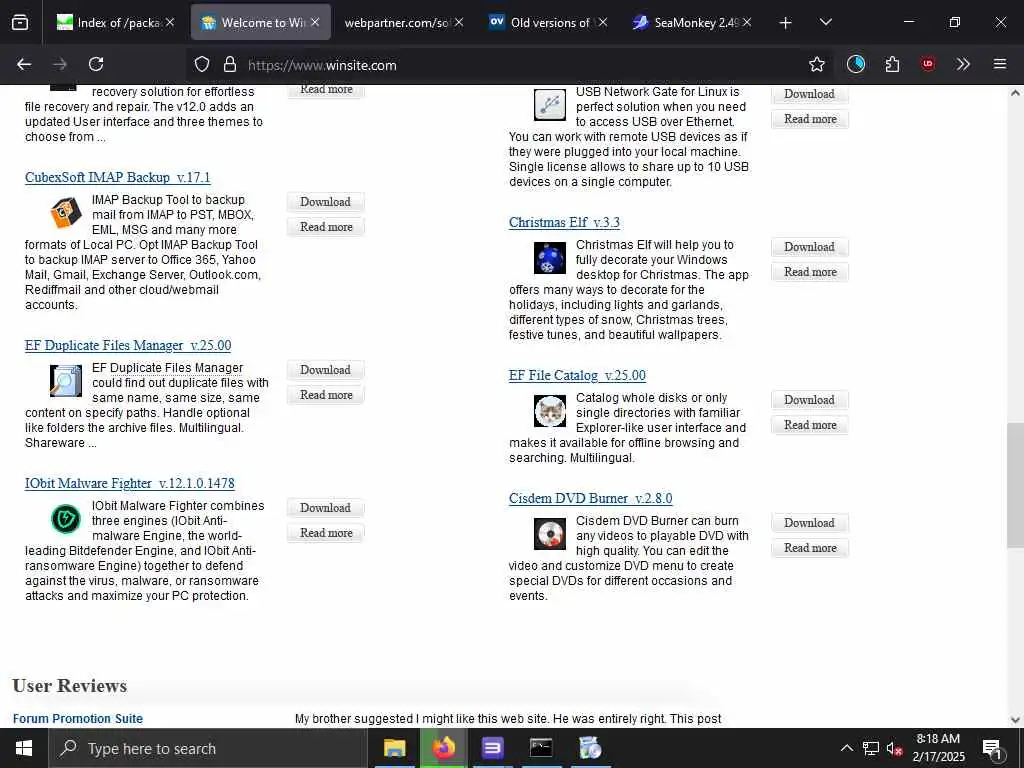Click the muted volume tray icon
Screen dimensions: 1024x768
point(895,748)
